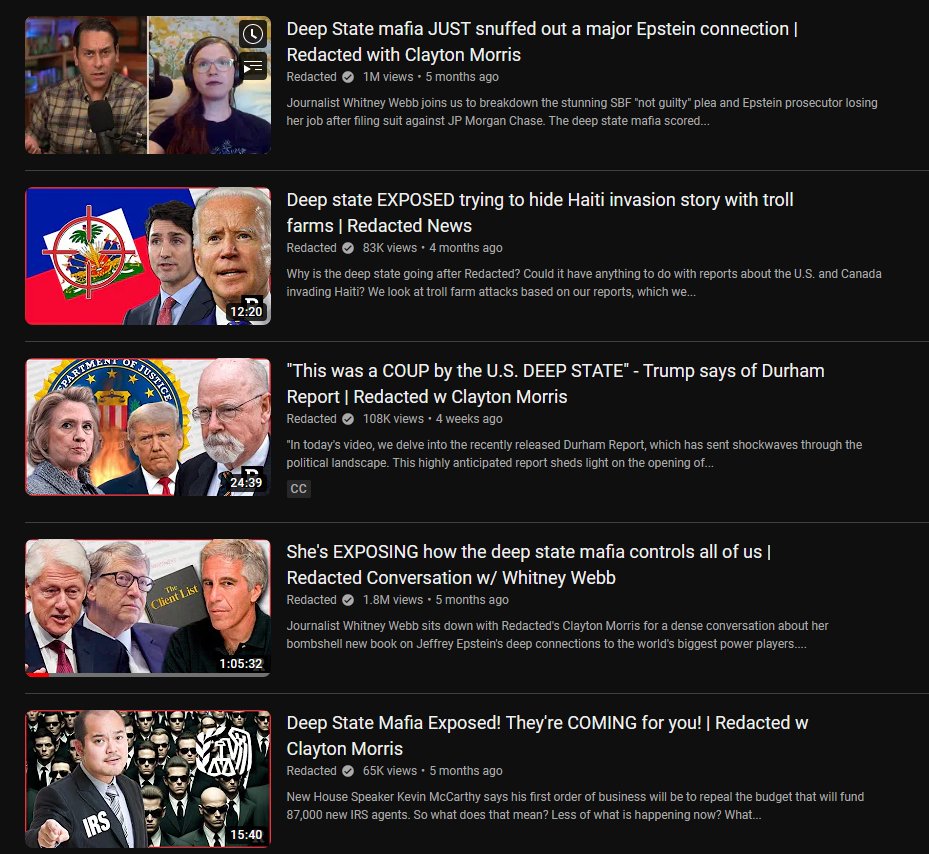The height and width of the screenshot is (854, 929).
Task: Click the Add to queue icon
Action: point(253,66)
